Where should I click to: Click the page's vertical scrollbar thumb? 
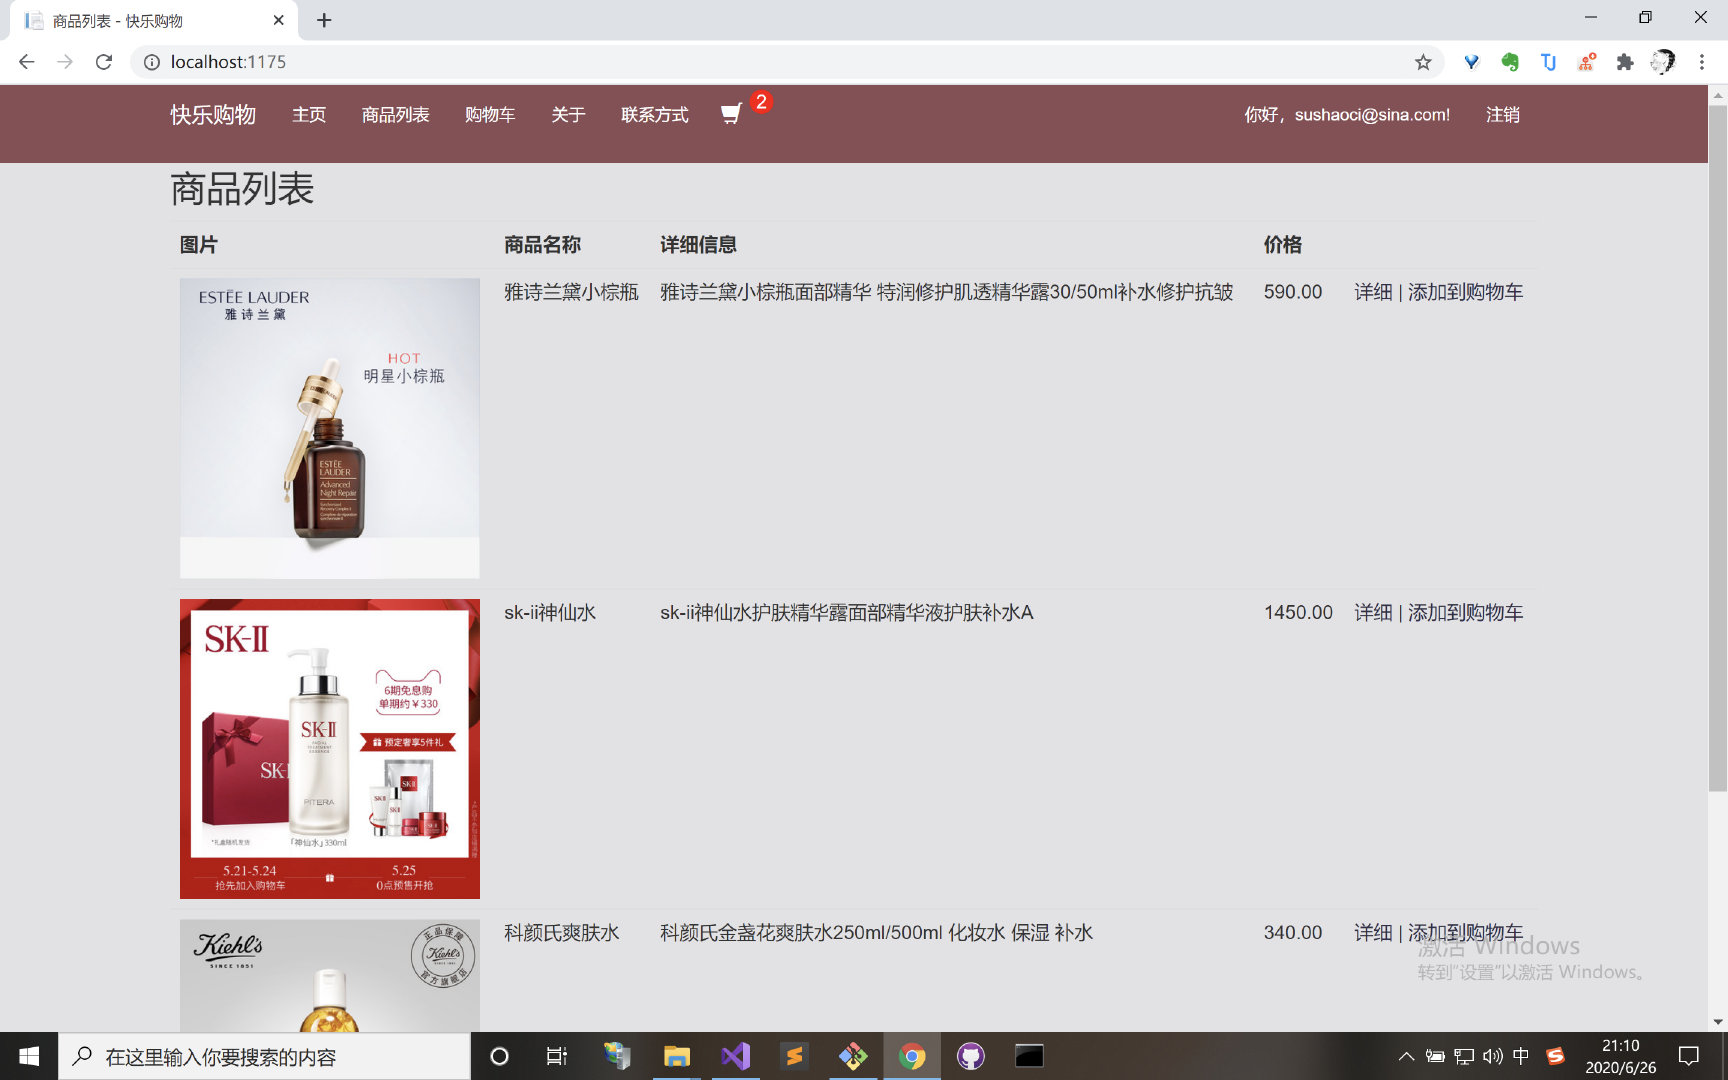click(x=1718, y=448)
